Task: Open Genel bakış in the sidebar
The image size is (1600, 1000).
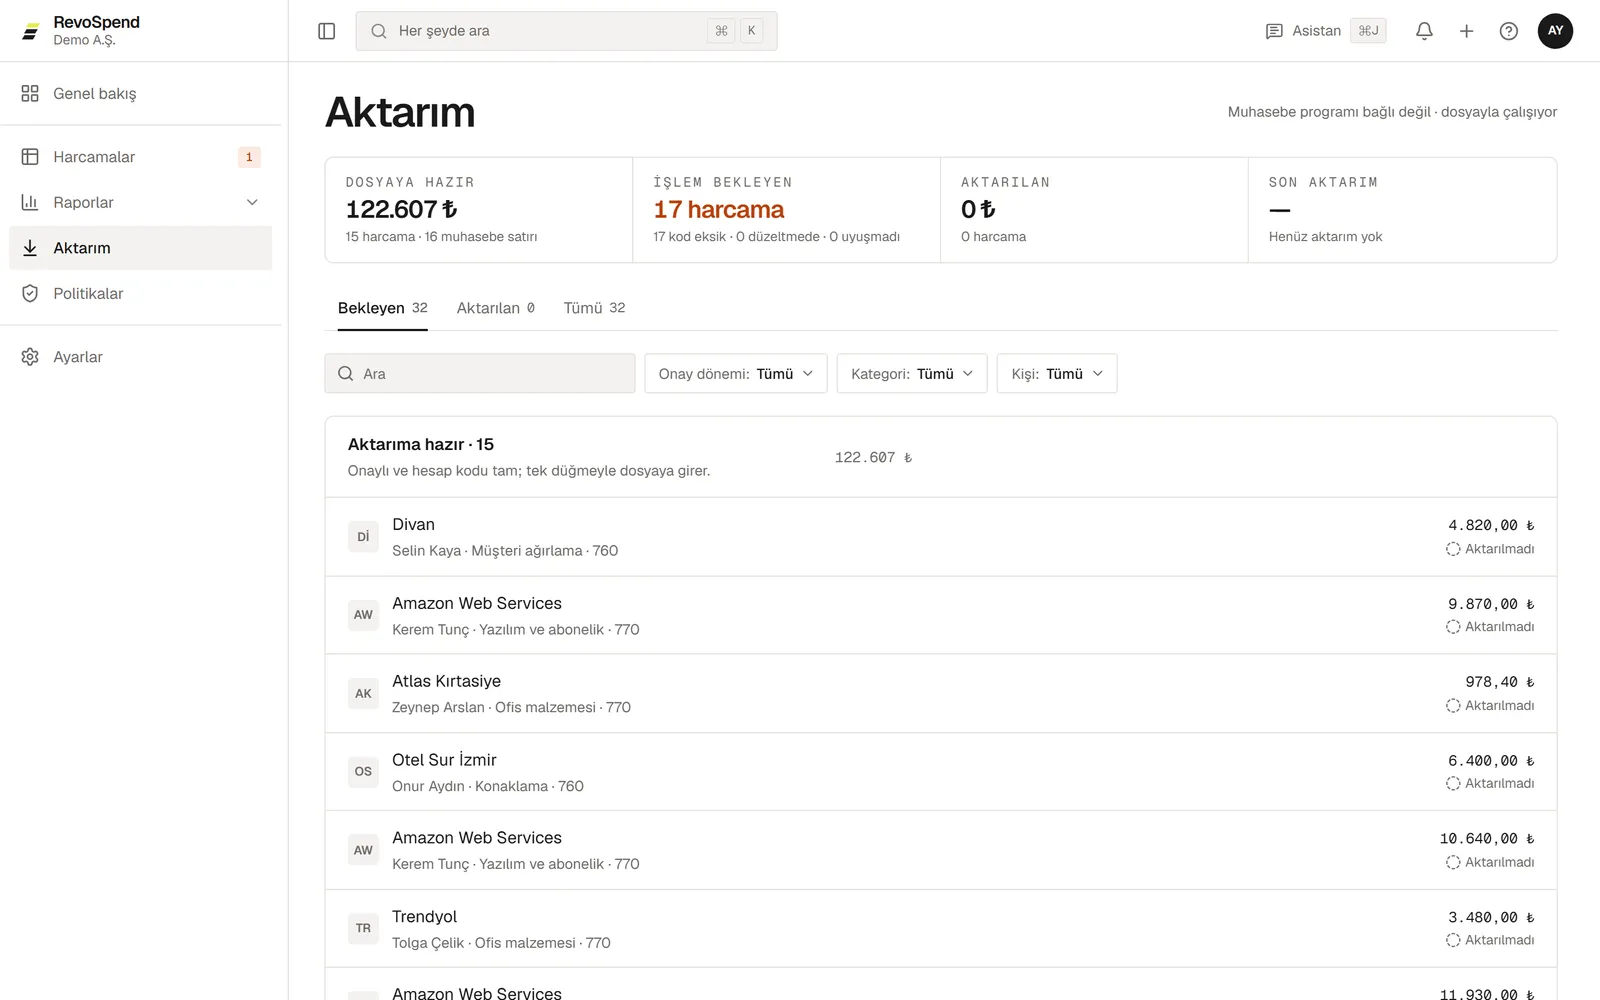Action: coord(140,93)
